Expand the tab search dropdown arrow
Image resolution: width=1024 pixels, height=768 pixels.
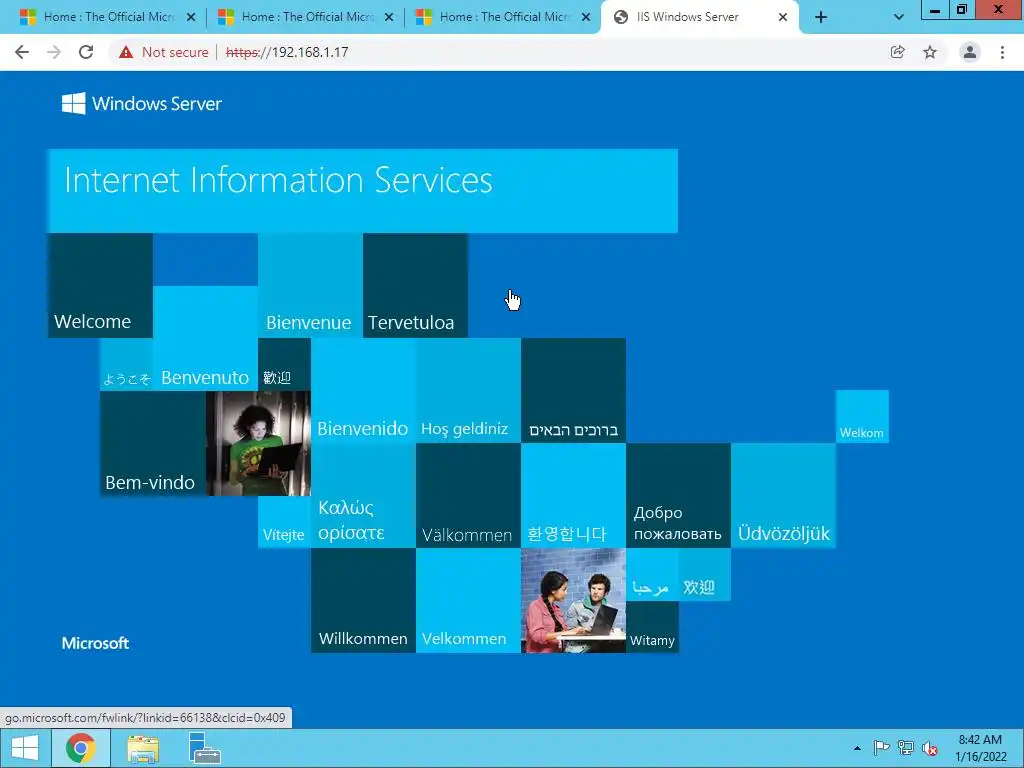coord(899,18)
